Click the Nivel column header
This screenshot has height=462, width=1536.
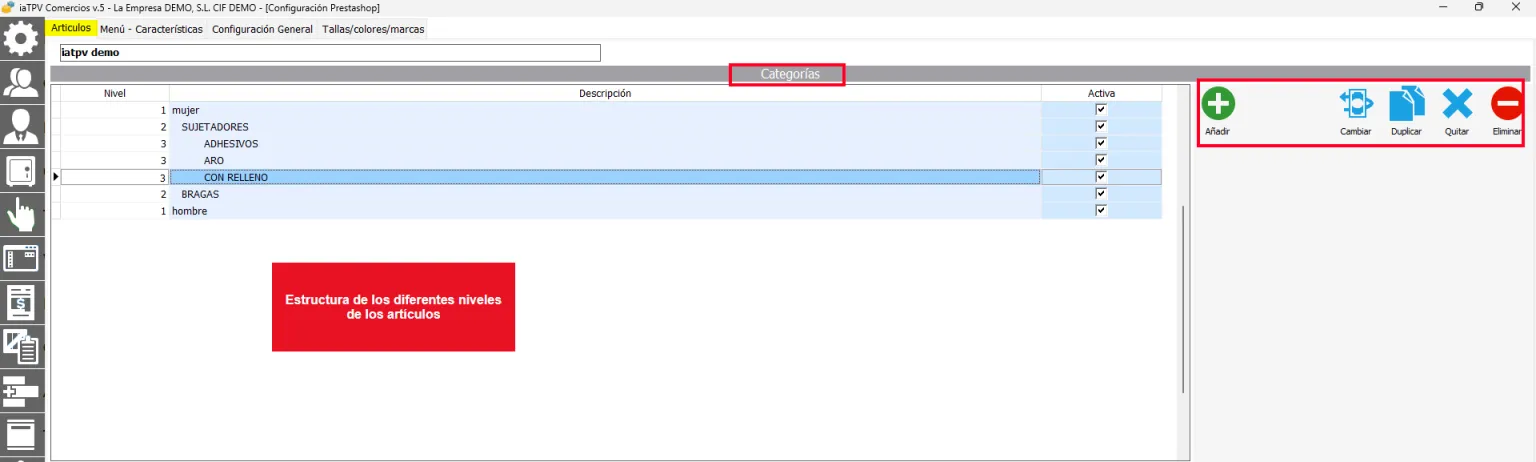pos(114,93)
